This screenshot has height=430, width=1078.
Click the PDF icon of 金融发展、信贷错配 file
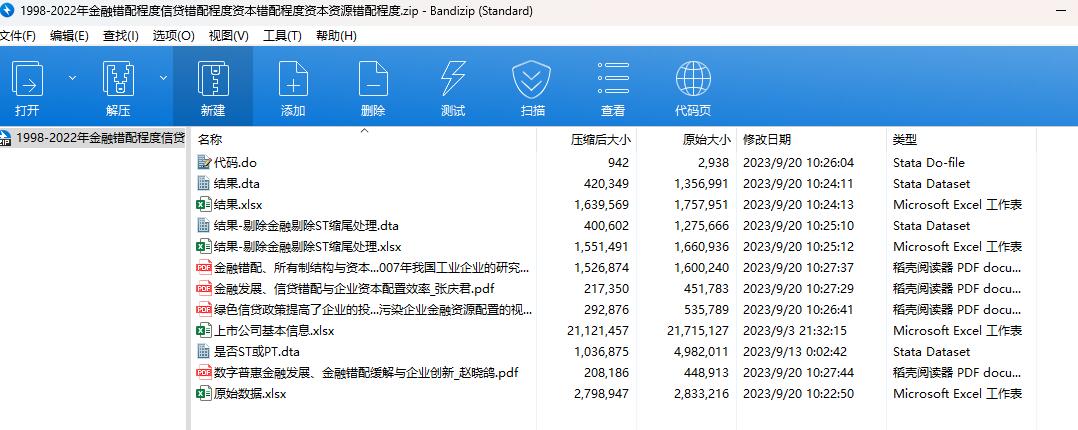pyautogui.click(x=204, y=288)
